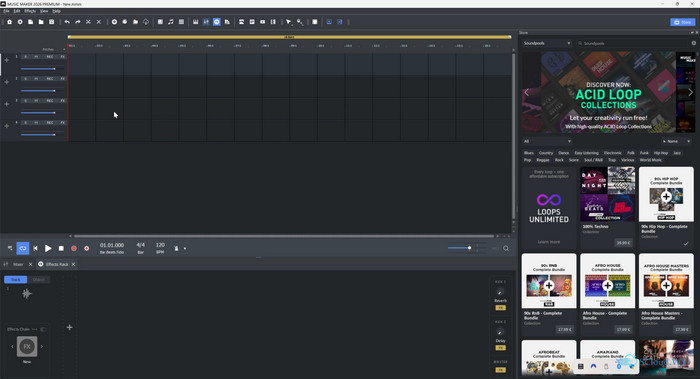Switch to the Effects Rack tab
Viewport: 700px width, 379px height.
pyautogui.click(x=57, y=264)
